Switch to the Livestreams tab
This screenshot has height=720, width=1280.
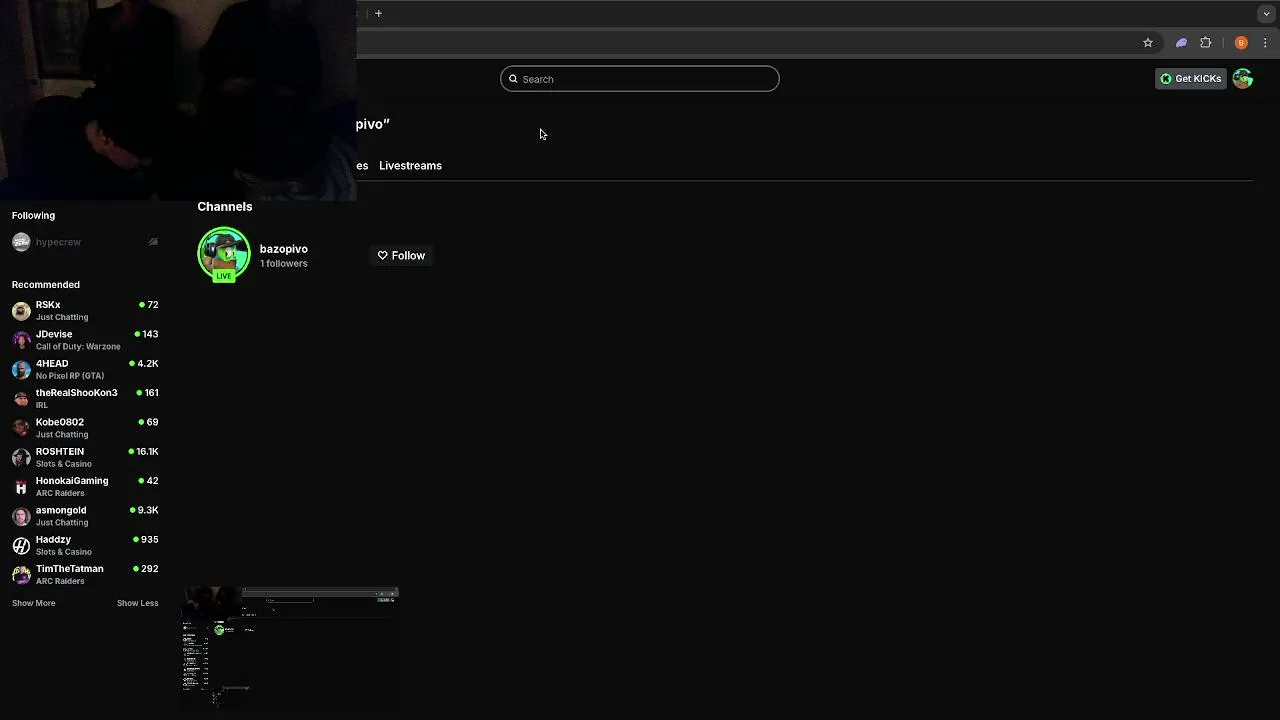tap(410, 166)
